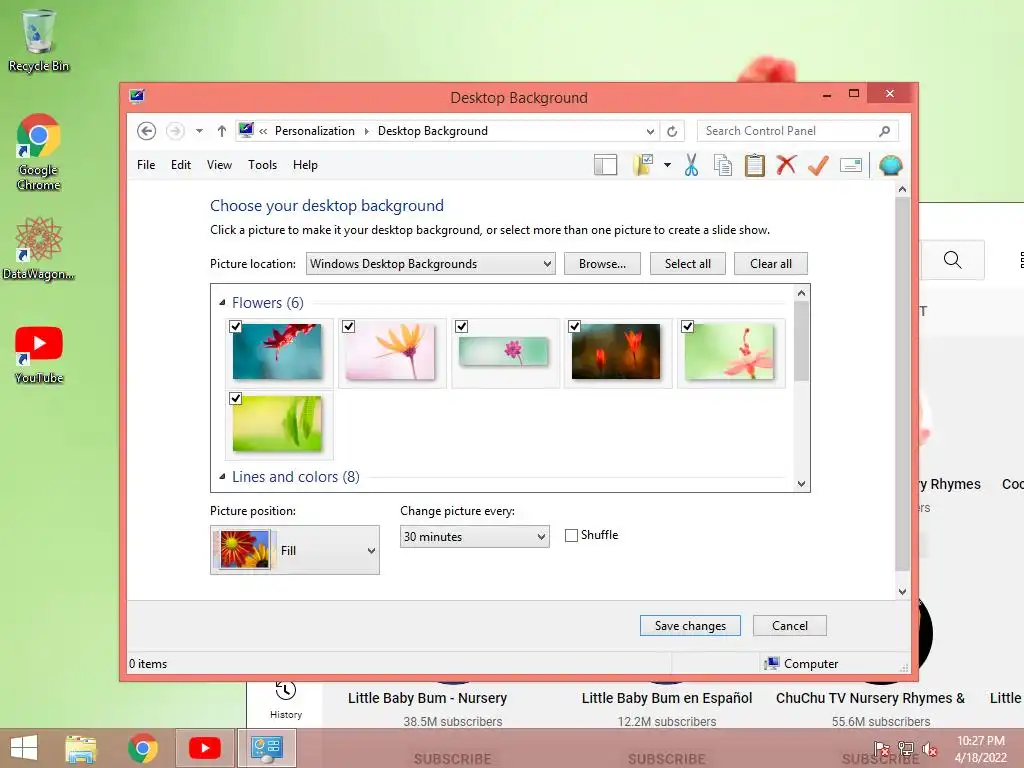Click the Action Center flag tray icon
The height and width of the screenshot is (768, 1024).
click(x=882, y=749)
